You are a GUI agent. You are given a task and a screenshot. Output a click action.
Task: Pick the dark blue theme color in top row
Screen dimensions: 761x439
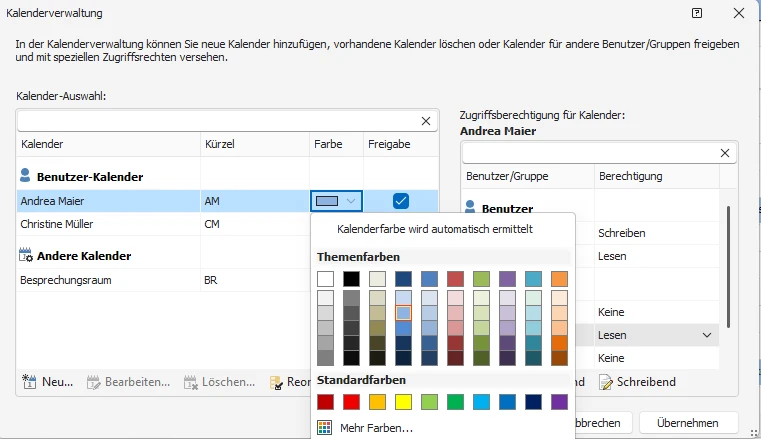pyautogui.click(x=403, y=279)
